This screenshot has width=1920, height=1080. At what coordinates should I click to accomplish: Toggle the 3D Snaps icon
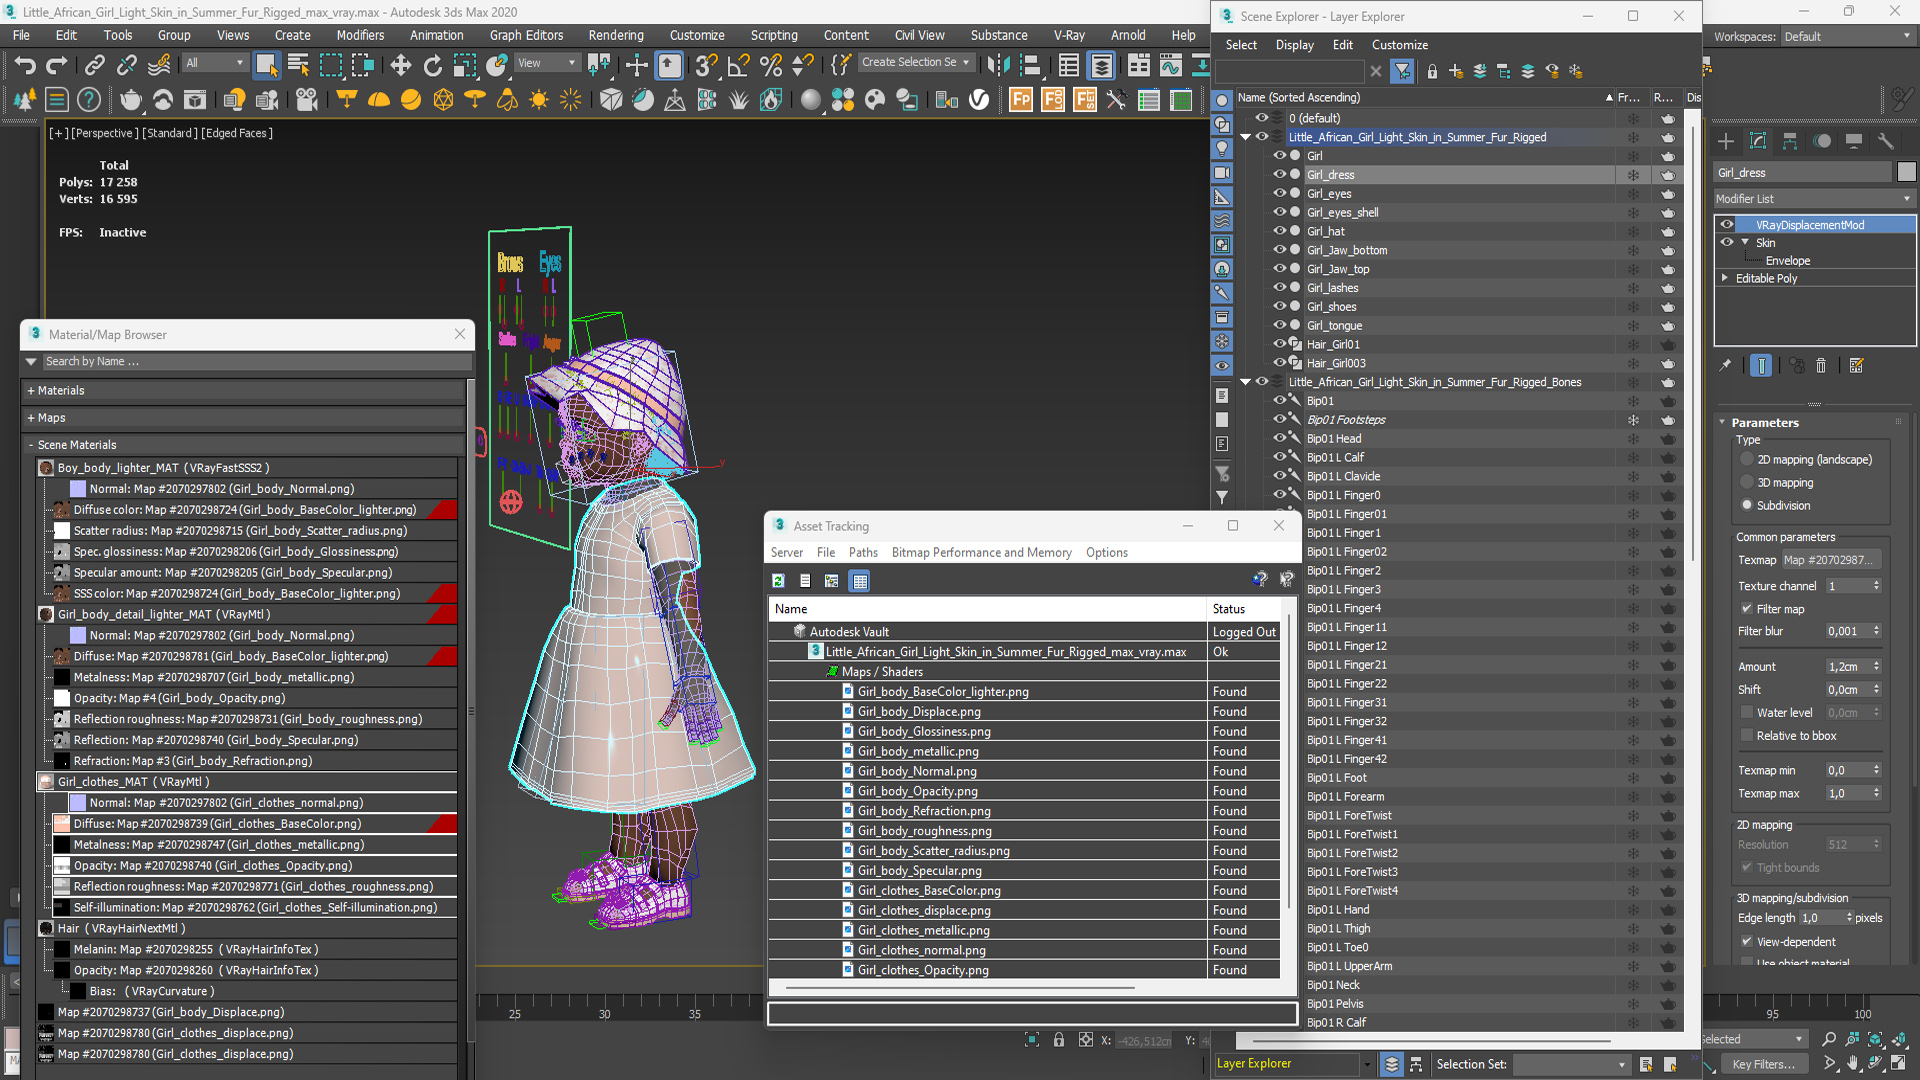click(x=706, y=66)
